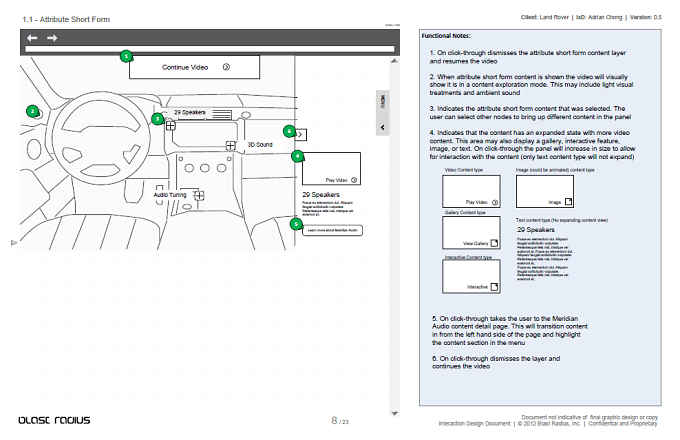
Task: Click the expand icon beside View Gallery
Action: click(494, 243)
